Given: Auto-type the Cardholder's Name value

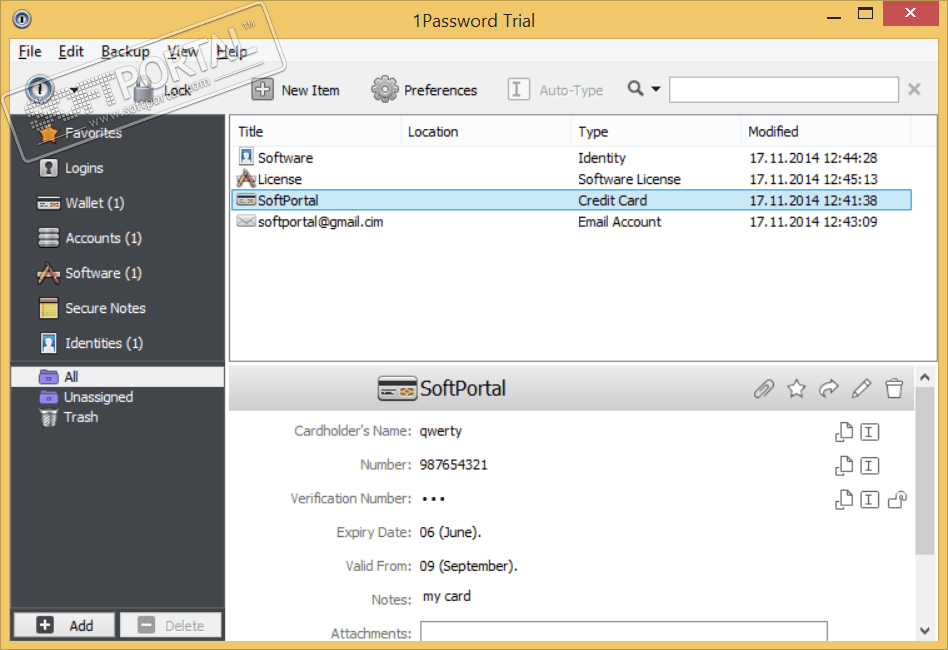Looking at the screenshot, I should 869,432.
